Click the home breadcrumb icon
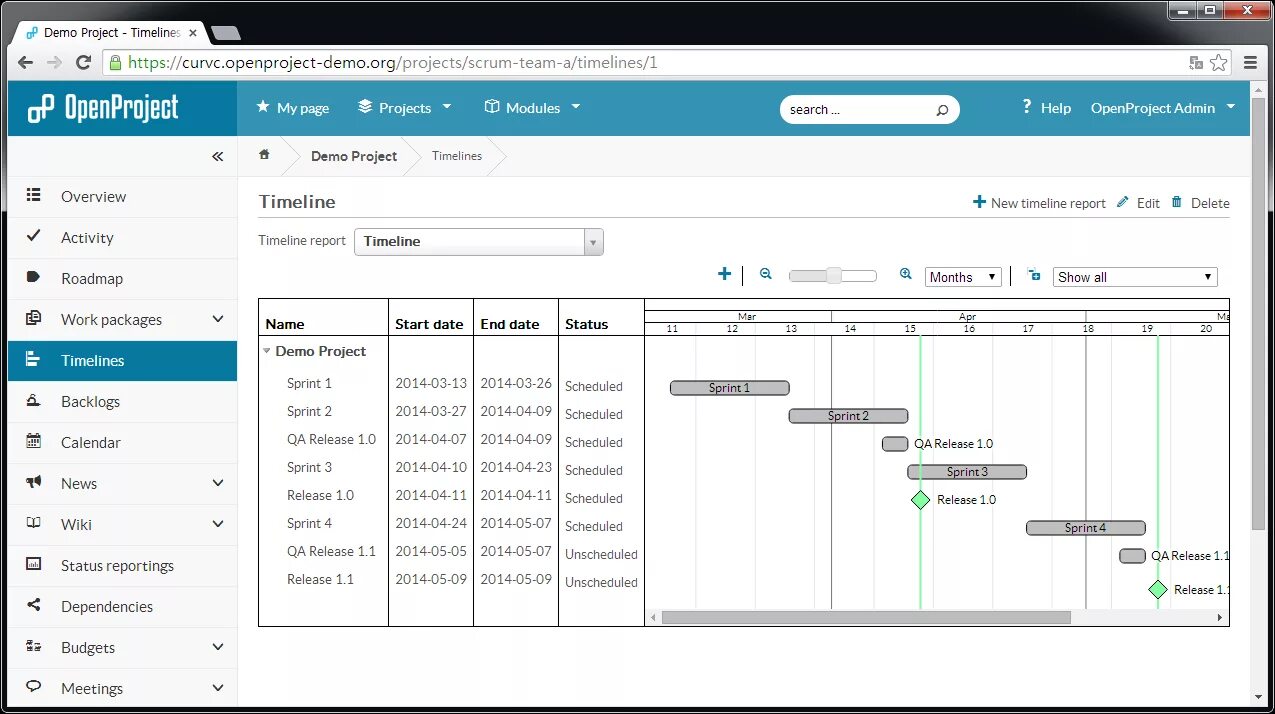The width and height of the screenshot is (1275, 714). tap(265, 155)
